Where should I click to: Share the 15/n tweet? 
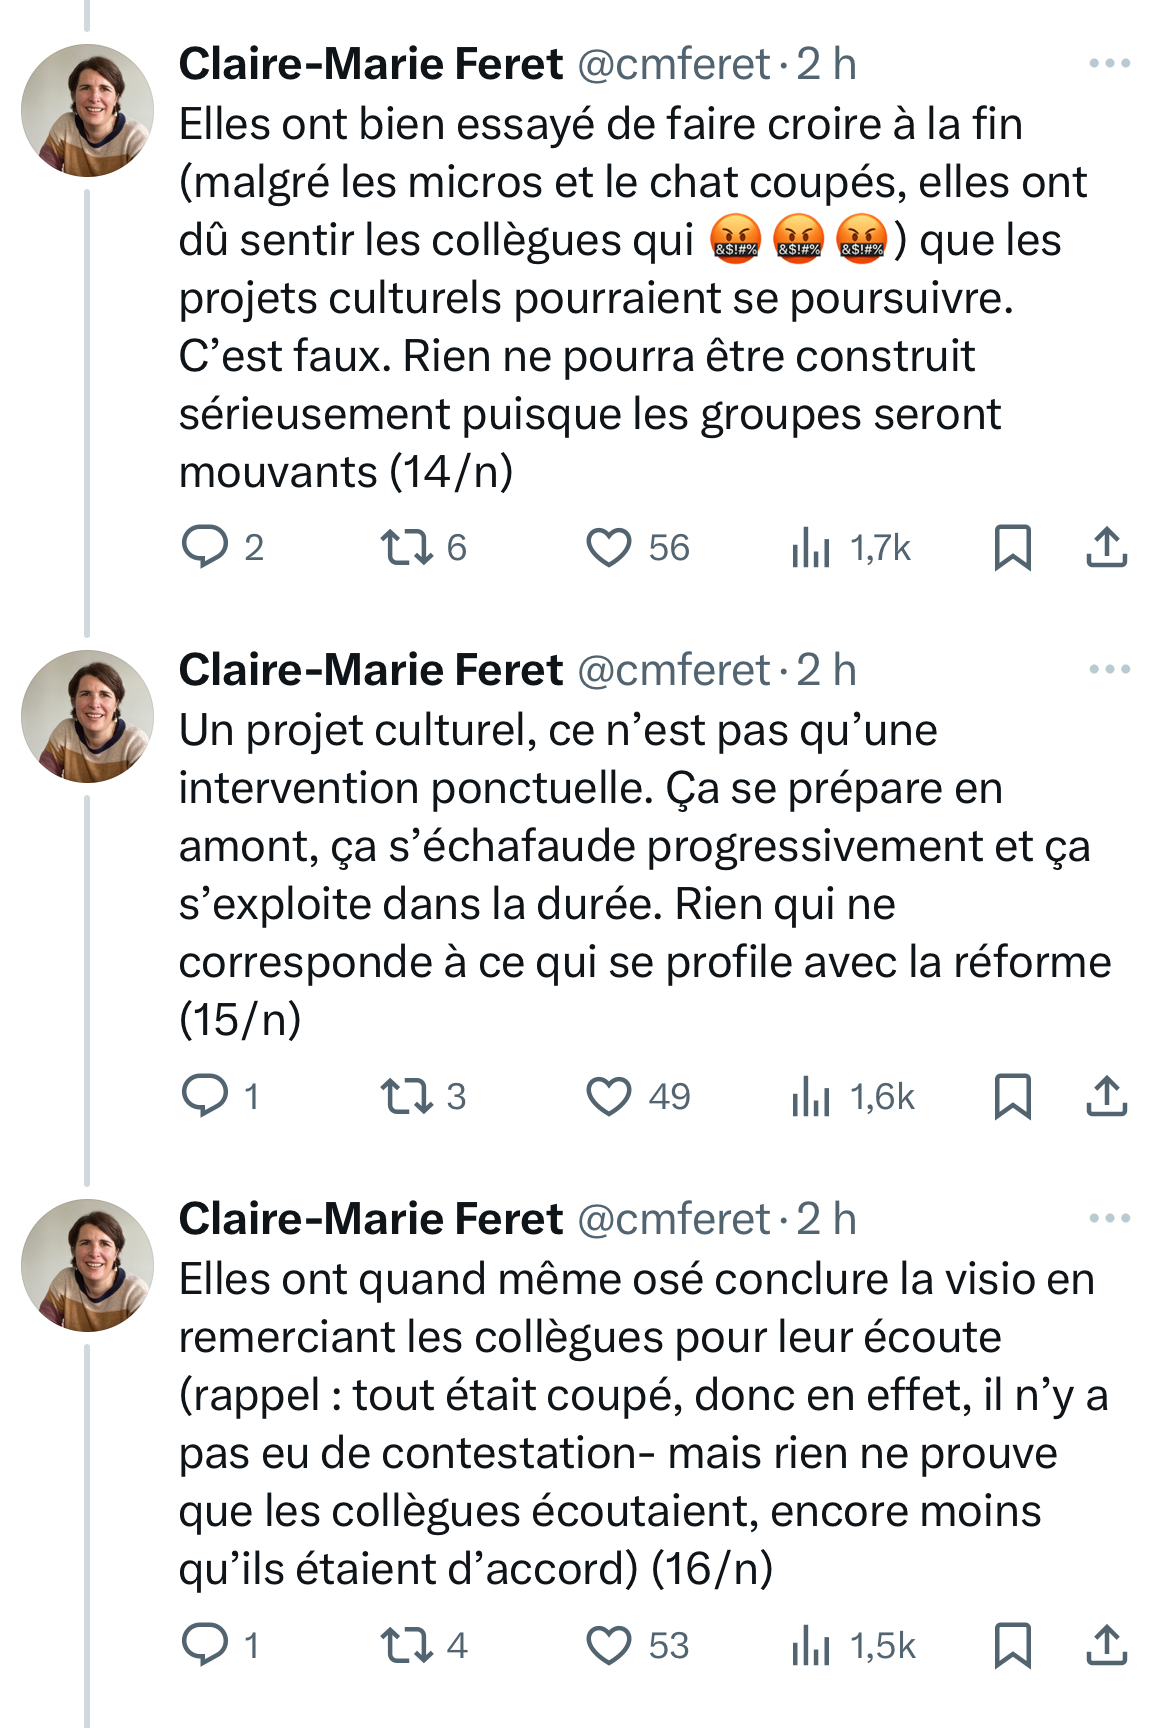tap(1106, 1096)
